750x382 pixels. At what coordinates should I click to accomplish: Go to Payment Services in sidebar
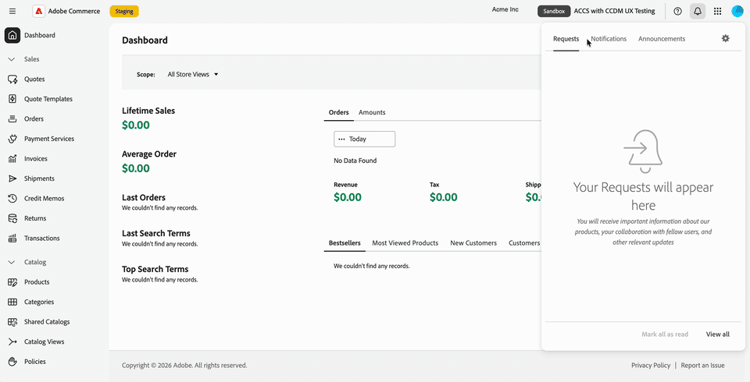point(49,139)
